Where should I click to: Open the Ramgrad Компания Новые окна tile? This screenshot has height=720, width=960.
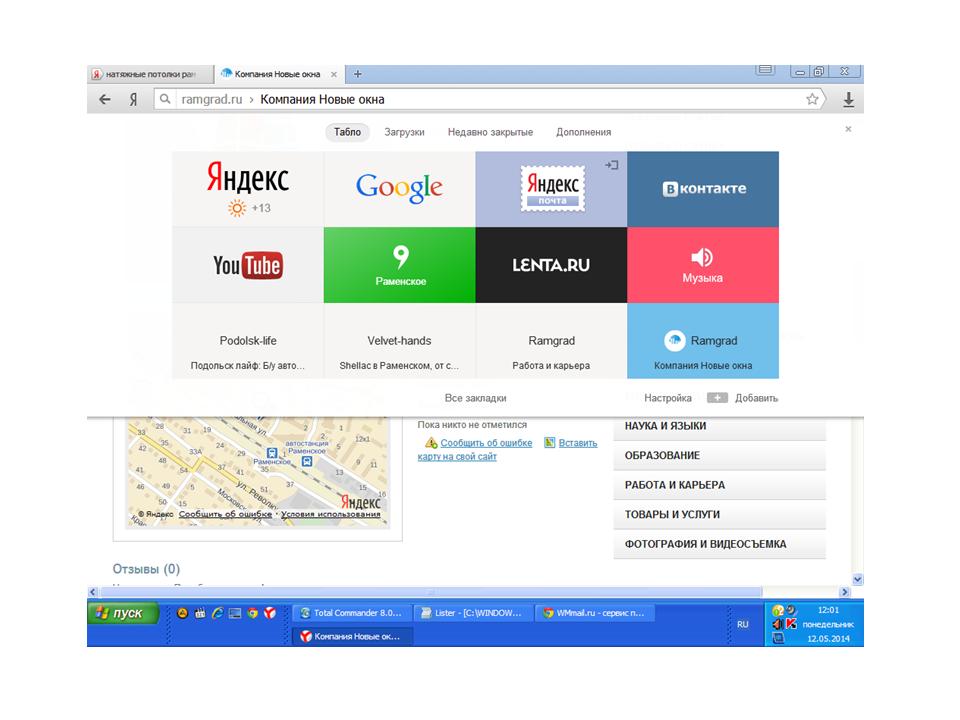point(703,341)
